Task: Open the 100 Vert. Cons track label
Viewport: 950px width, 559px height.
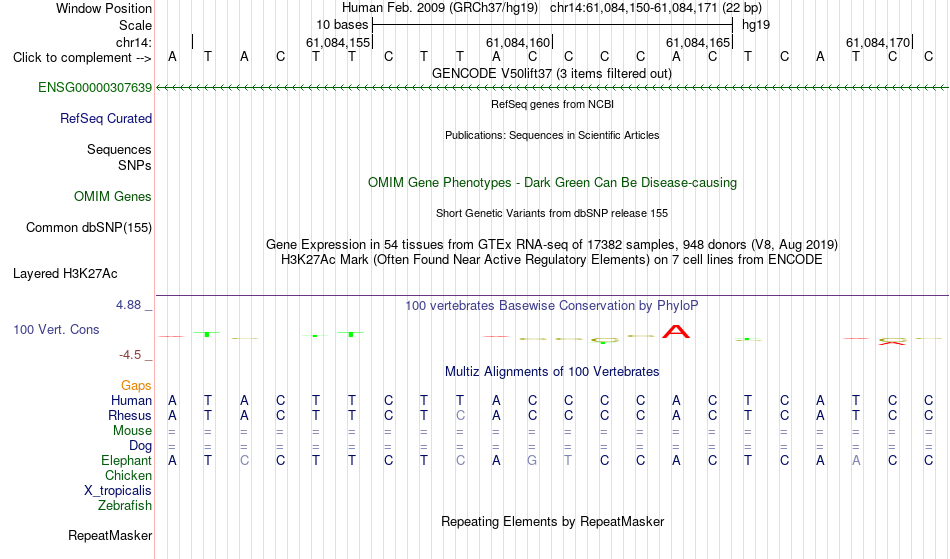Action: [56, 329]
